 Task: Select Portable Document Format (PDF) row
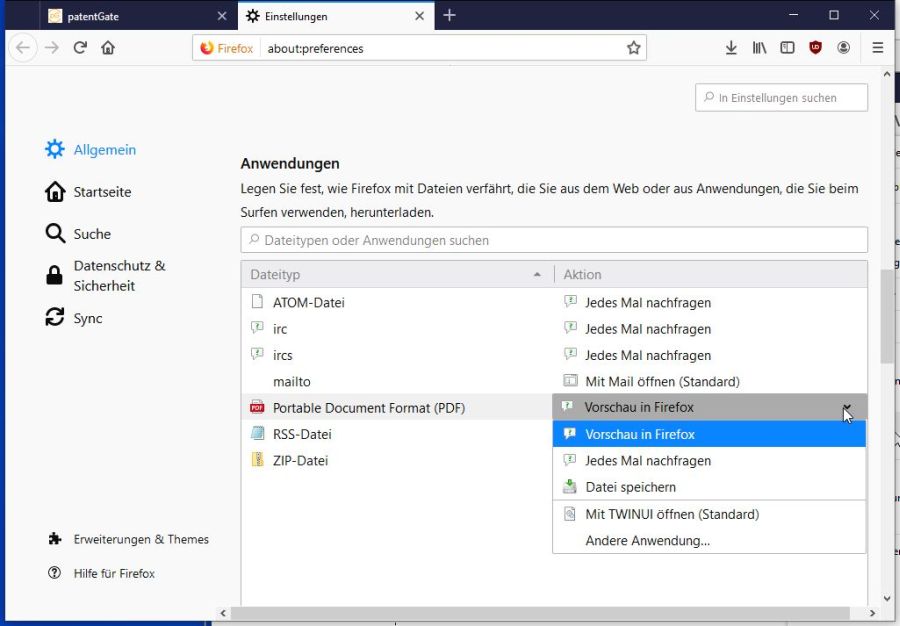[397, 407]
